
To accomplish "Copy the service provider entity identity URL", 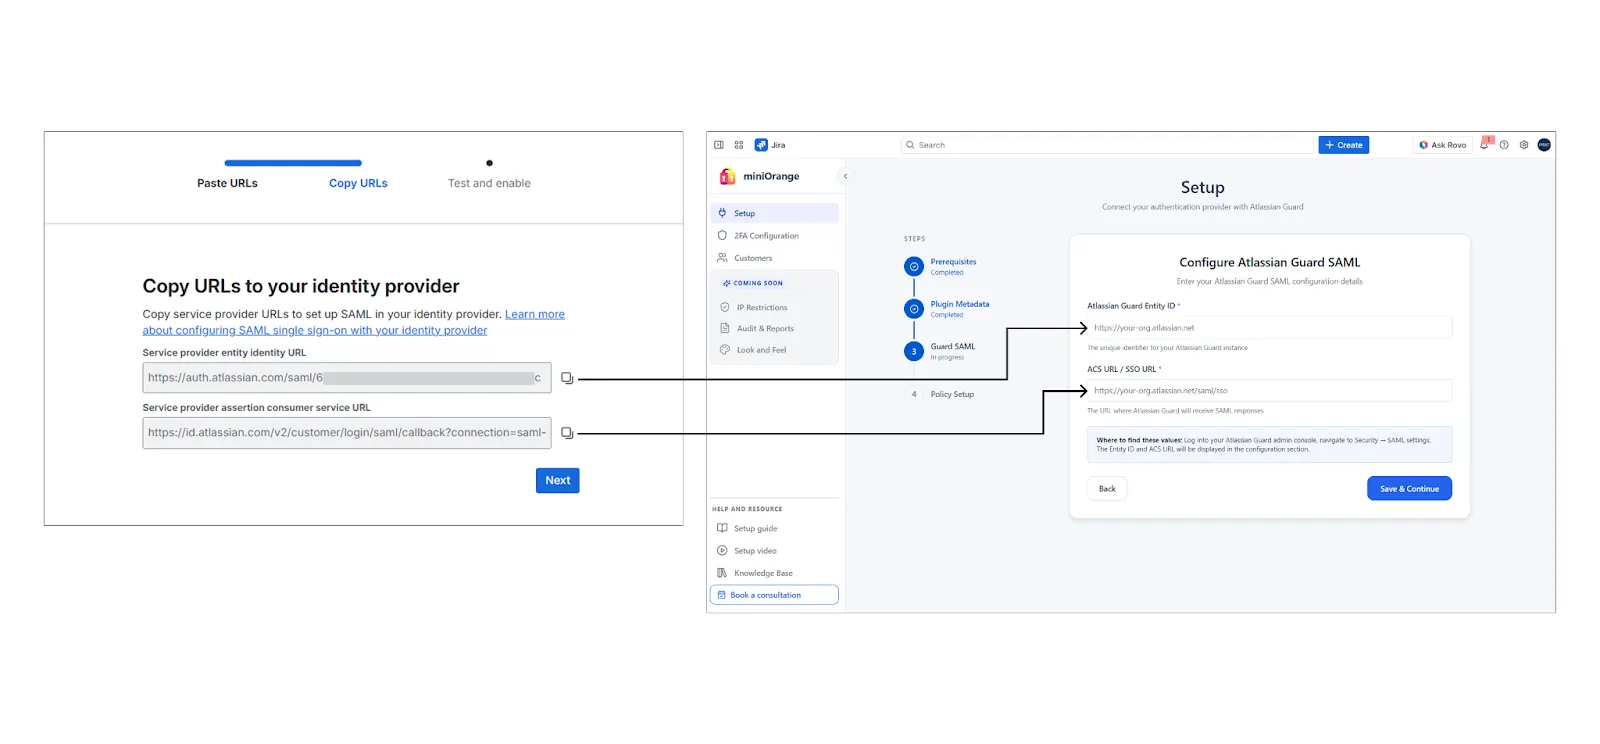I will 567,378.
